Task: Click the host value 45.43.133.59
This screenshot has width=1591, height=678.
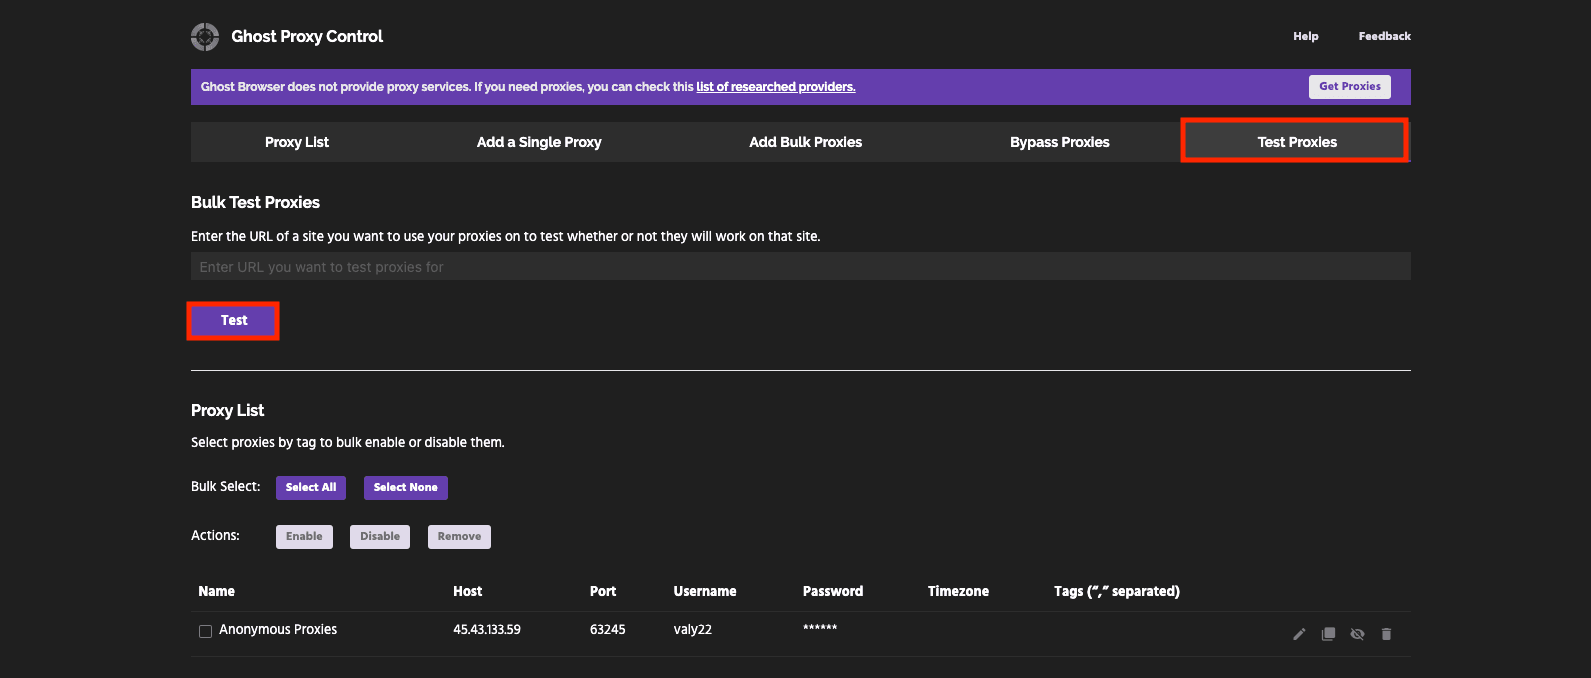Action: 487,629
